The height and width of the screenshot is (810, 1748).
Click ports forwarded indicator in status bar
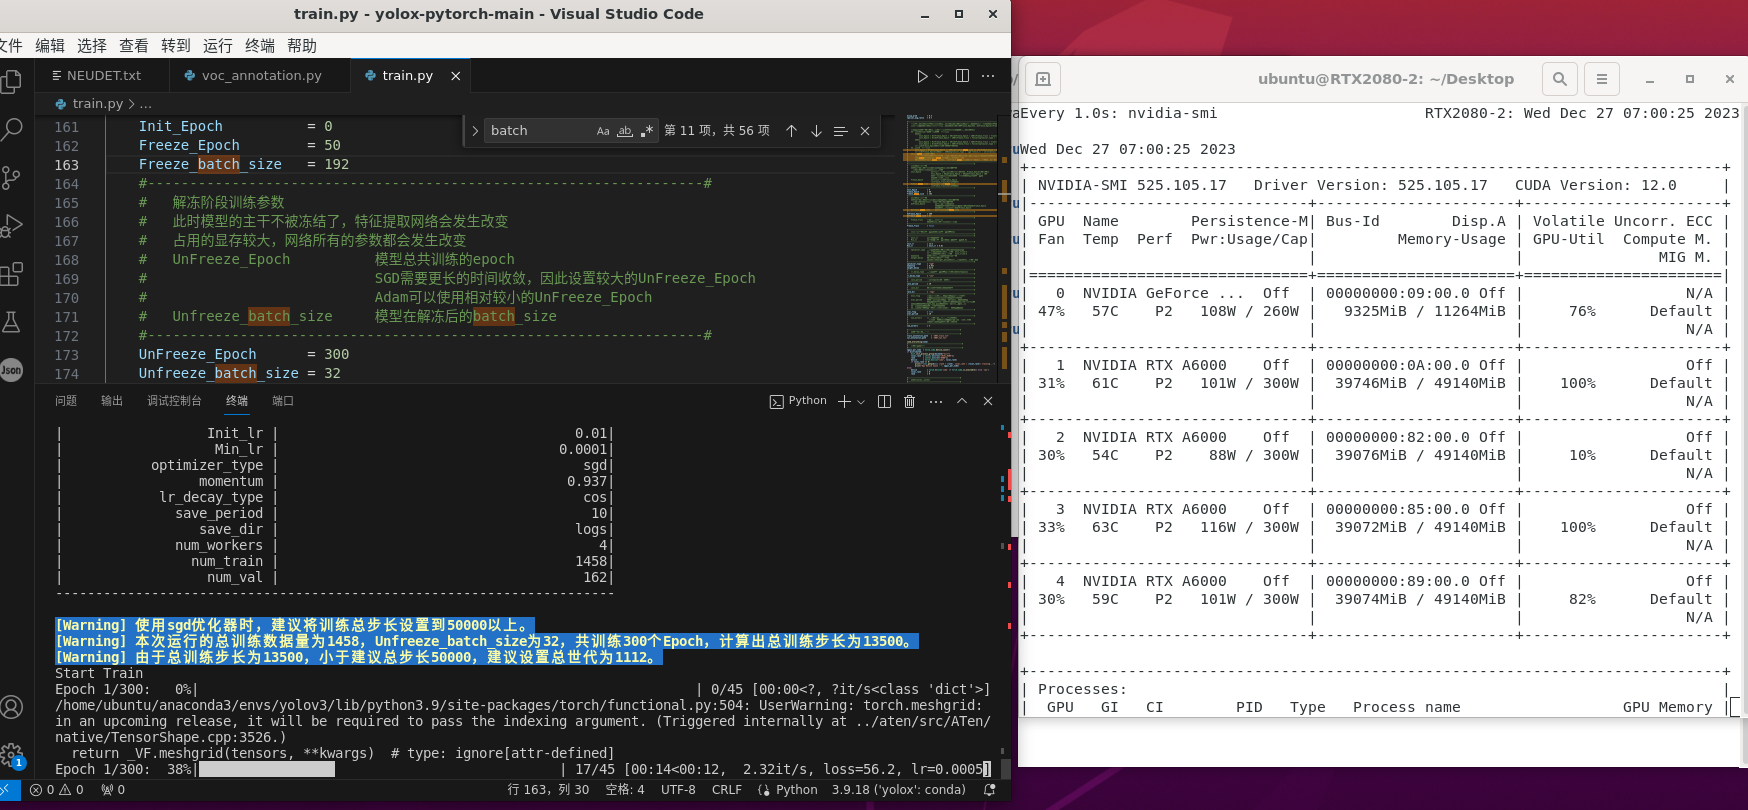coord(113,790)
